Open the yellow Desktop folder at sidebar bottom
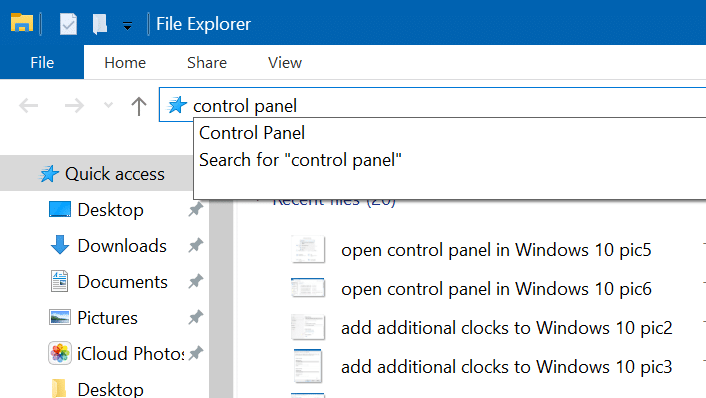Viewport: 706px width, 398px height. pyautogui.click(x=110, y=389)
